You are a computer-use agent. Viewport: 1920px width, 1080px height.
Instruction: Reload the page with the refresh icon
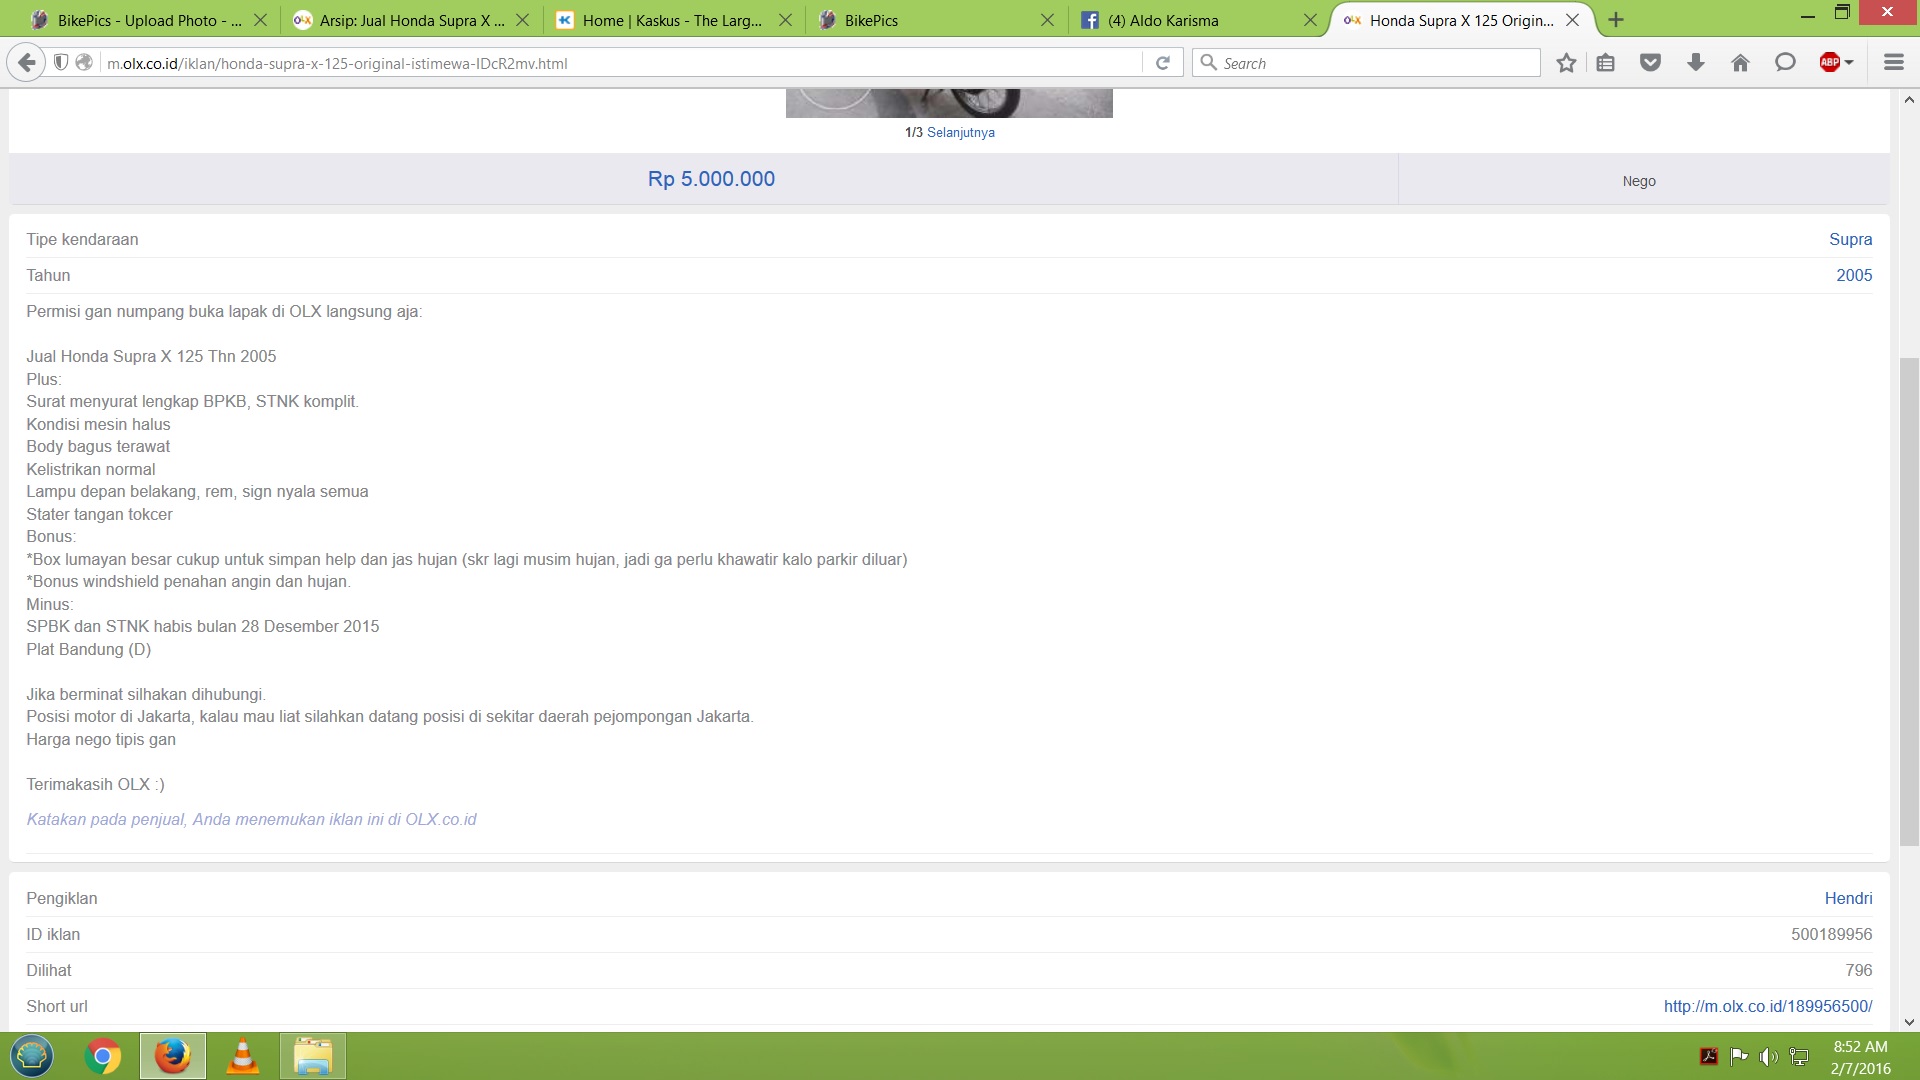point(1163,63)
